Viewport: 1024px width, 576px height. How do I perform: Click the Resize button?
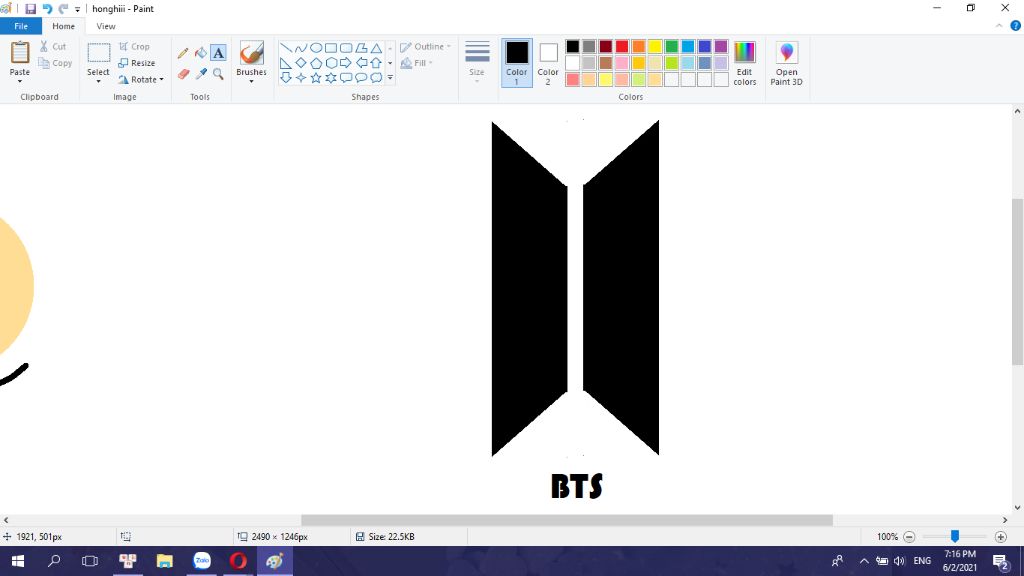(x=136, y=63)
